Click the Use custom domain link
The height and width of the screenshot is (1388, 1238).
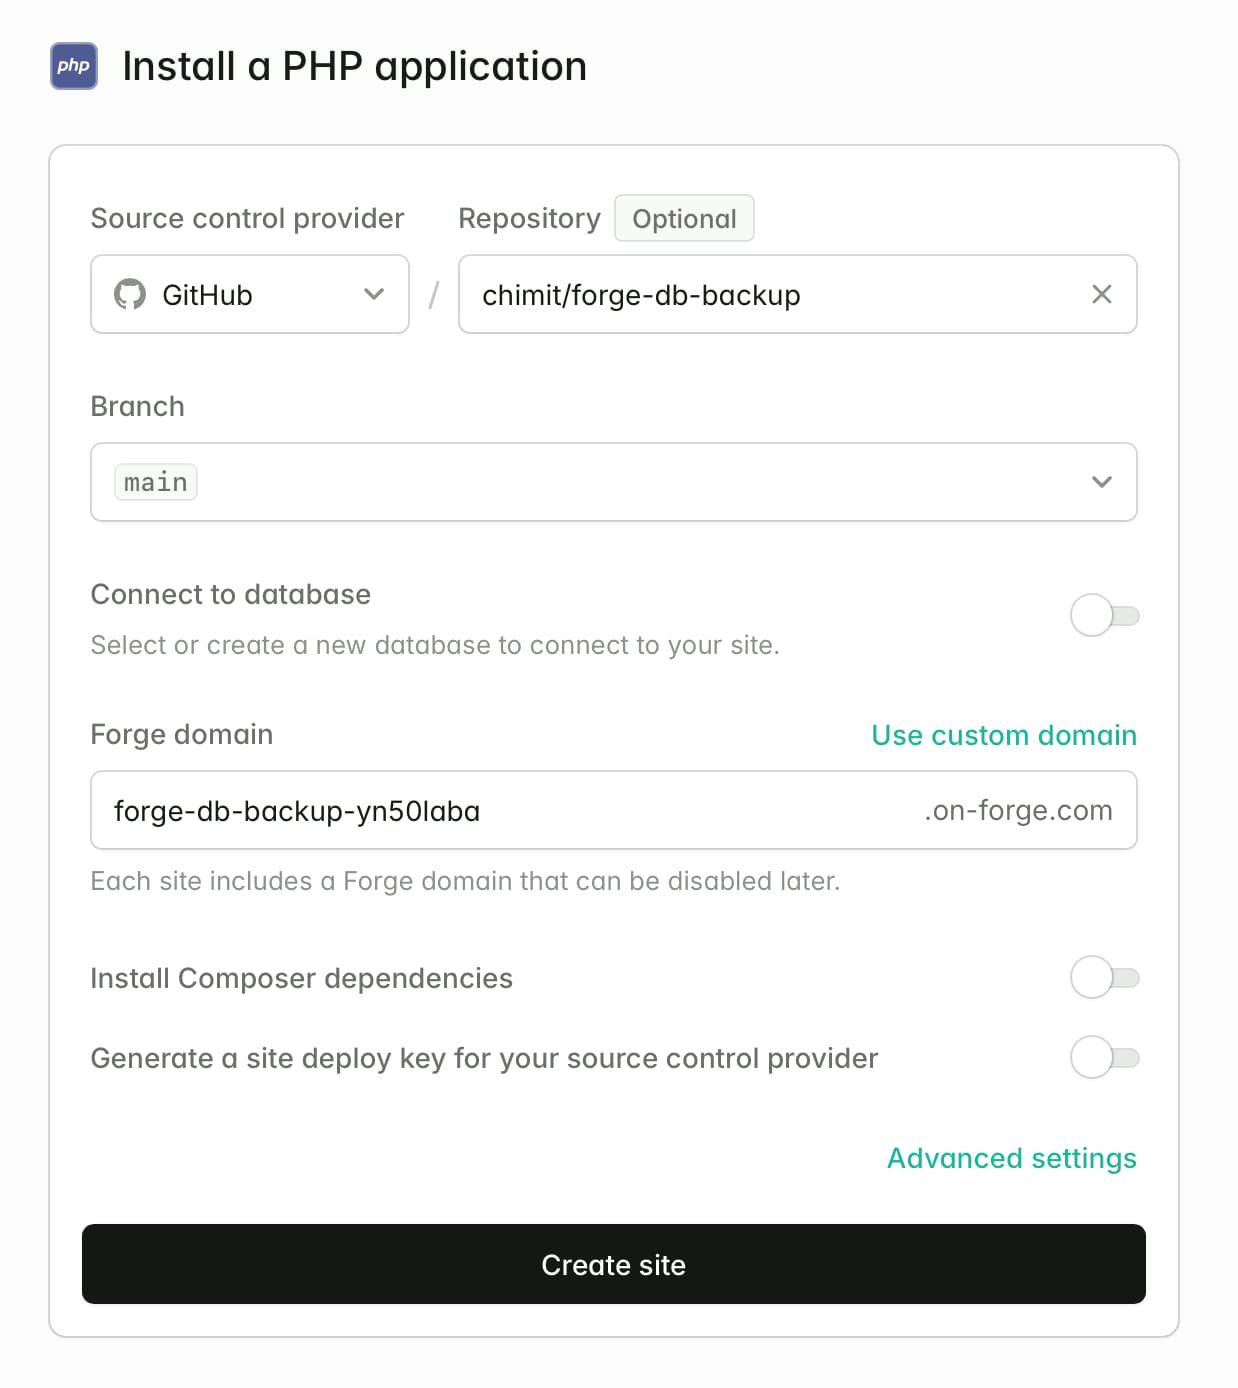coord(1003,735)
